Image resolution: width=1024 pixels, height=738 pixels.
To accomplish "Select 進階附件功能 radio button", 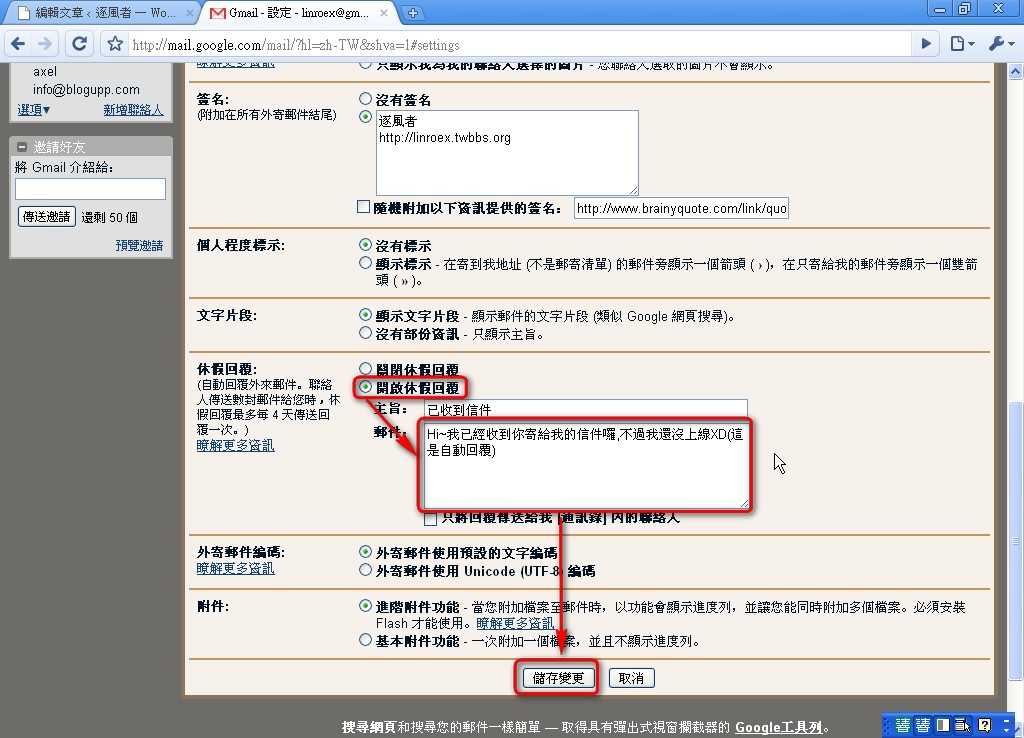I will pyautogui.click(x=365, y=606).
